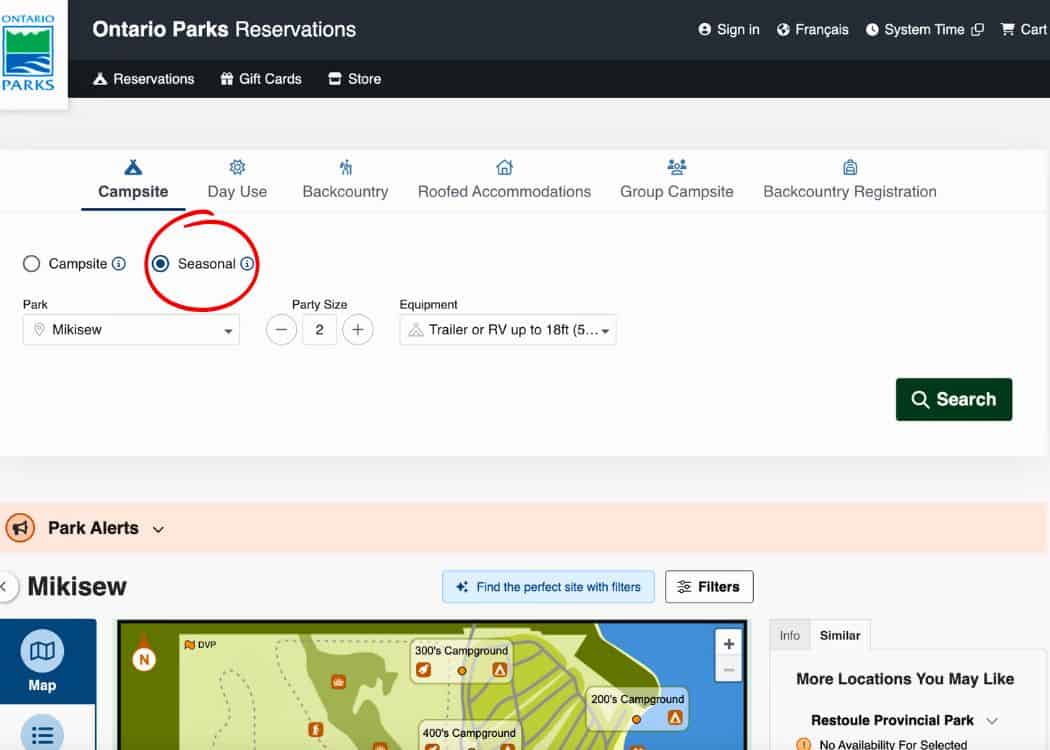The width and height of the screenshot is (1050, 750).
Task: Click the green Search button
Action: [x=954, y=400]
